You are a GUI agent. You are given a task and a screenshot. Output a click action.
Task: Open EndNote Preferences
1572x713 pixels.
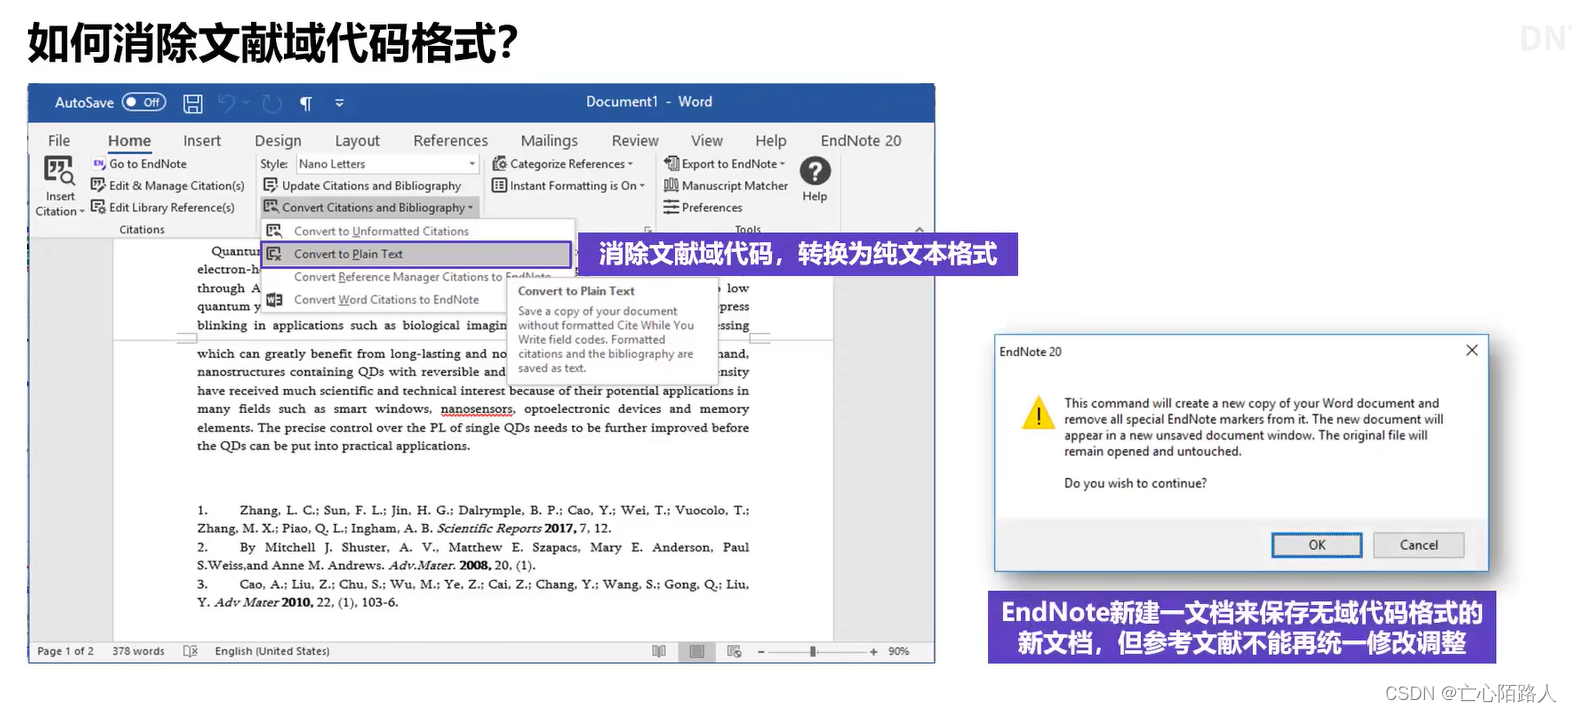point(703,208)
